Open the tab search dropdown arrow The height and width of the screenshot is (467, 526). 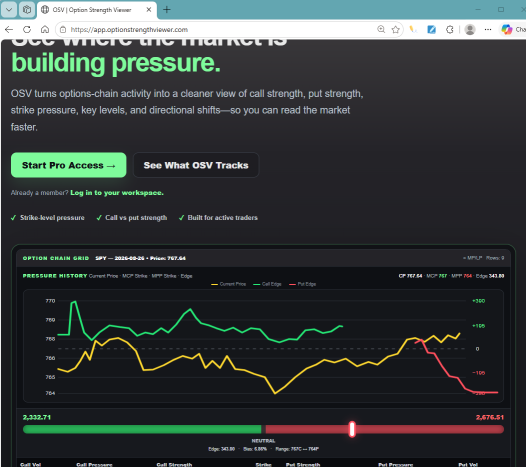[9, 10]
